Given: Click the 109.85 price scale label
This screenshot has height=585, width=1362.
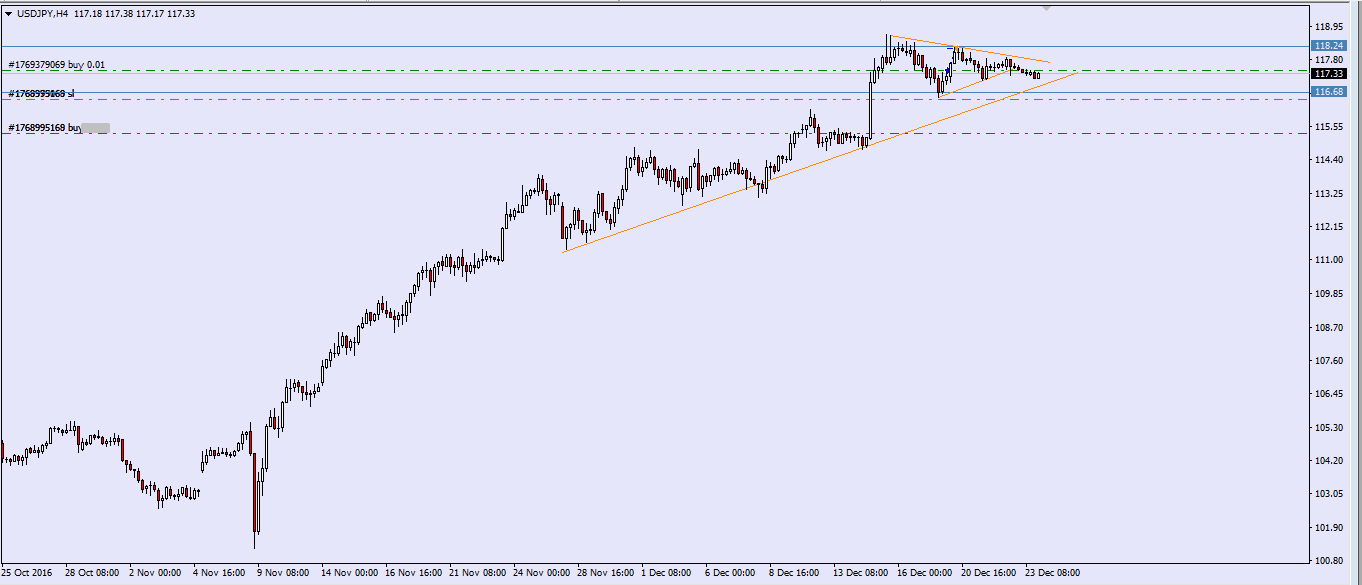Looking at the screenshot, I should (1329, 294).
